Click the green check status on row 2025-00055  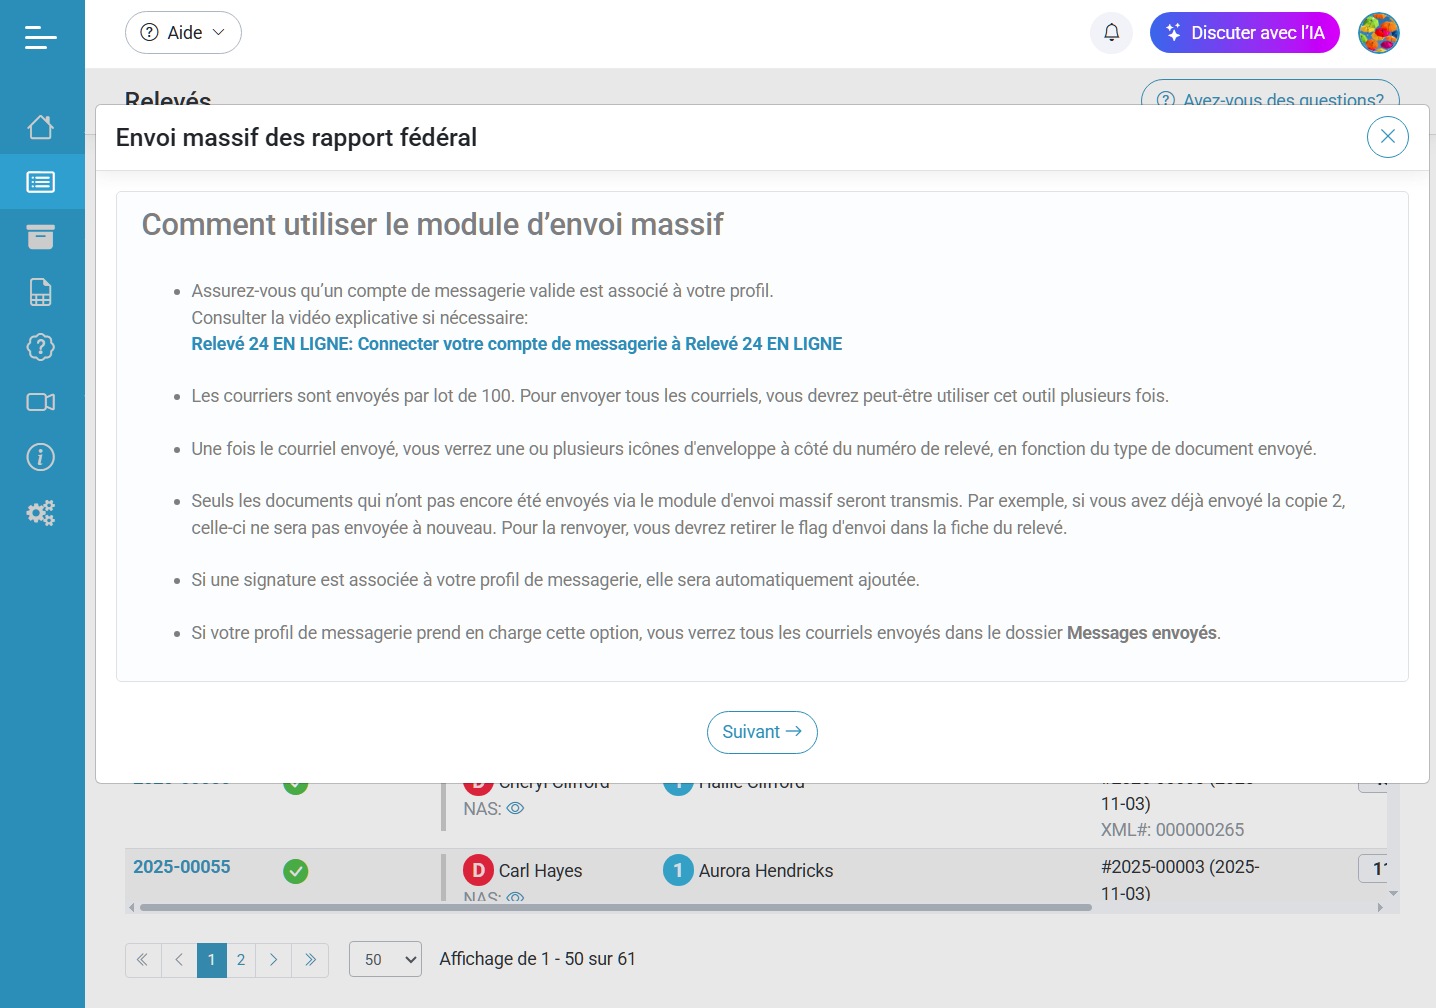click(x=296, y=871)
